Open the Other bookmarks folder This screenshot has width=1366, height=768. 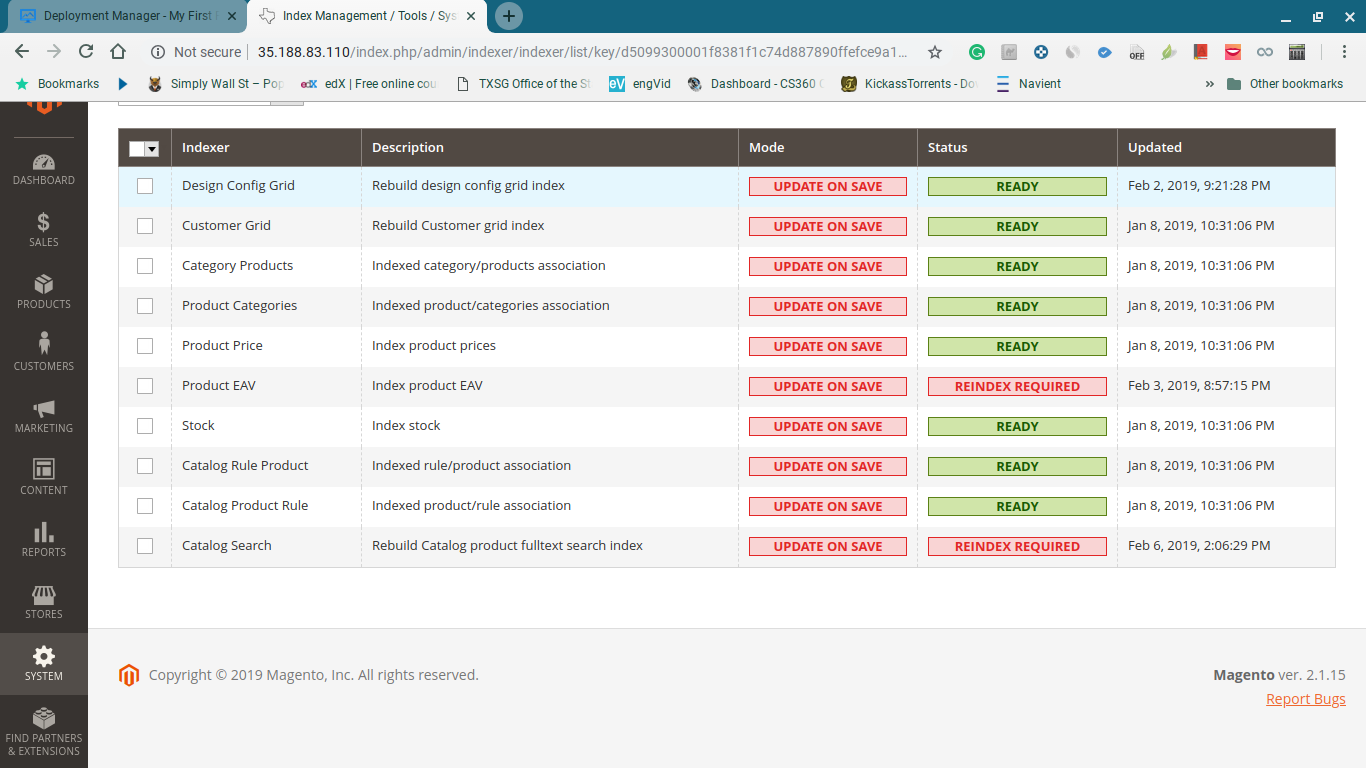click(x=1288, y=84)
